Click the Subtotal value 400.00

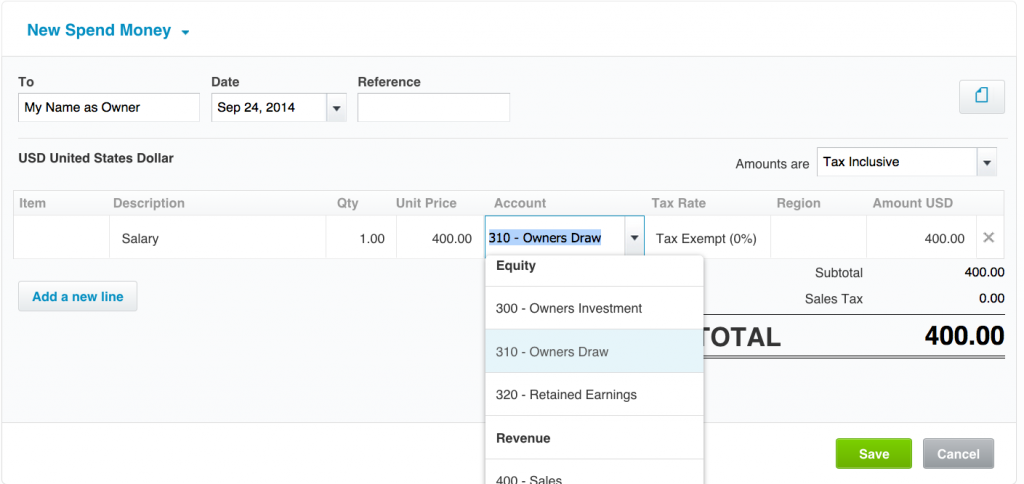pos(984,272)
